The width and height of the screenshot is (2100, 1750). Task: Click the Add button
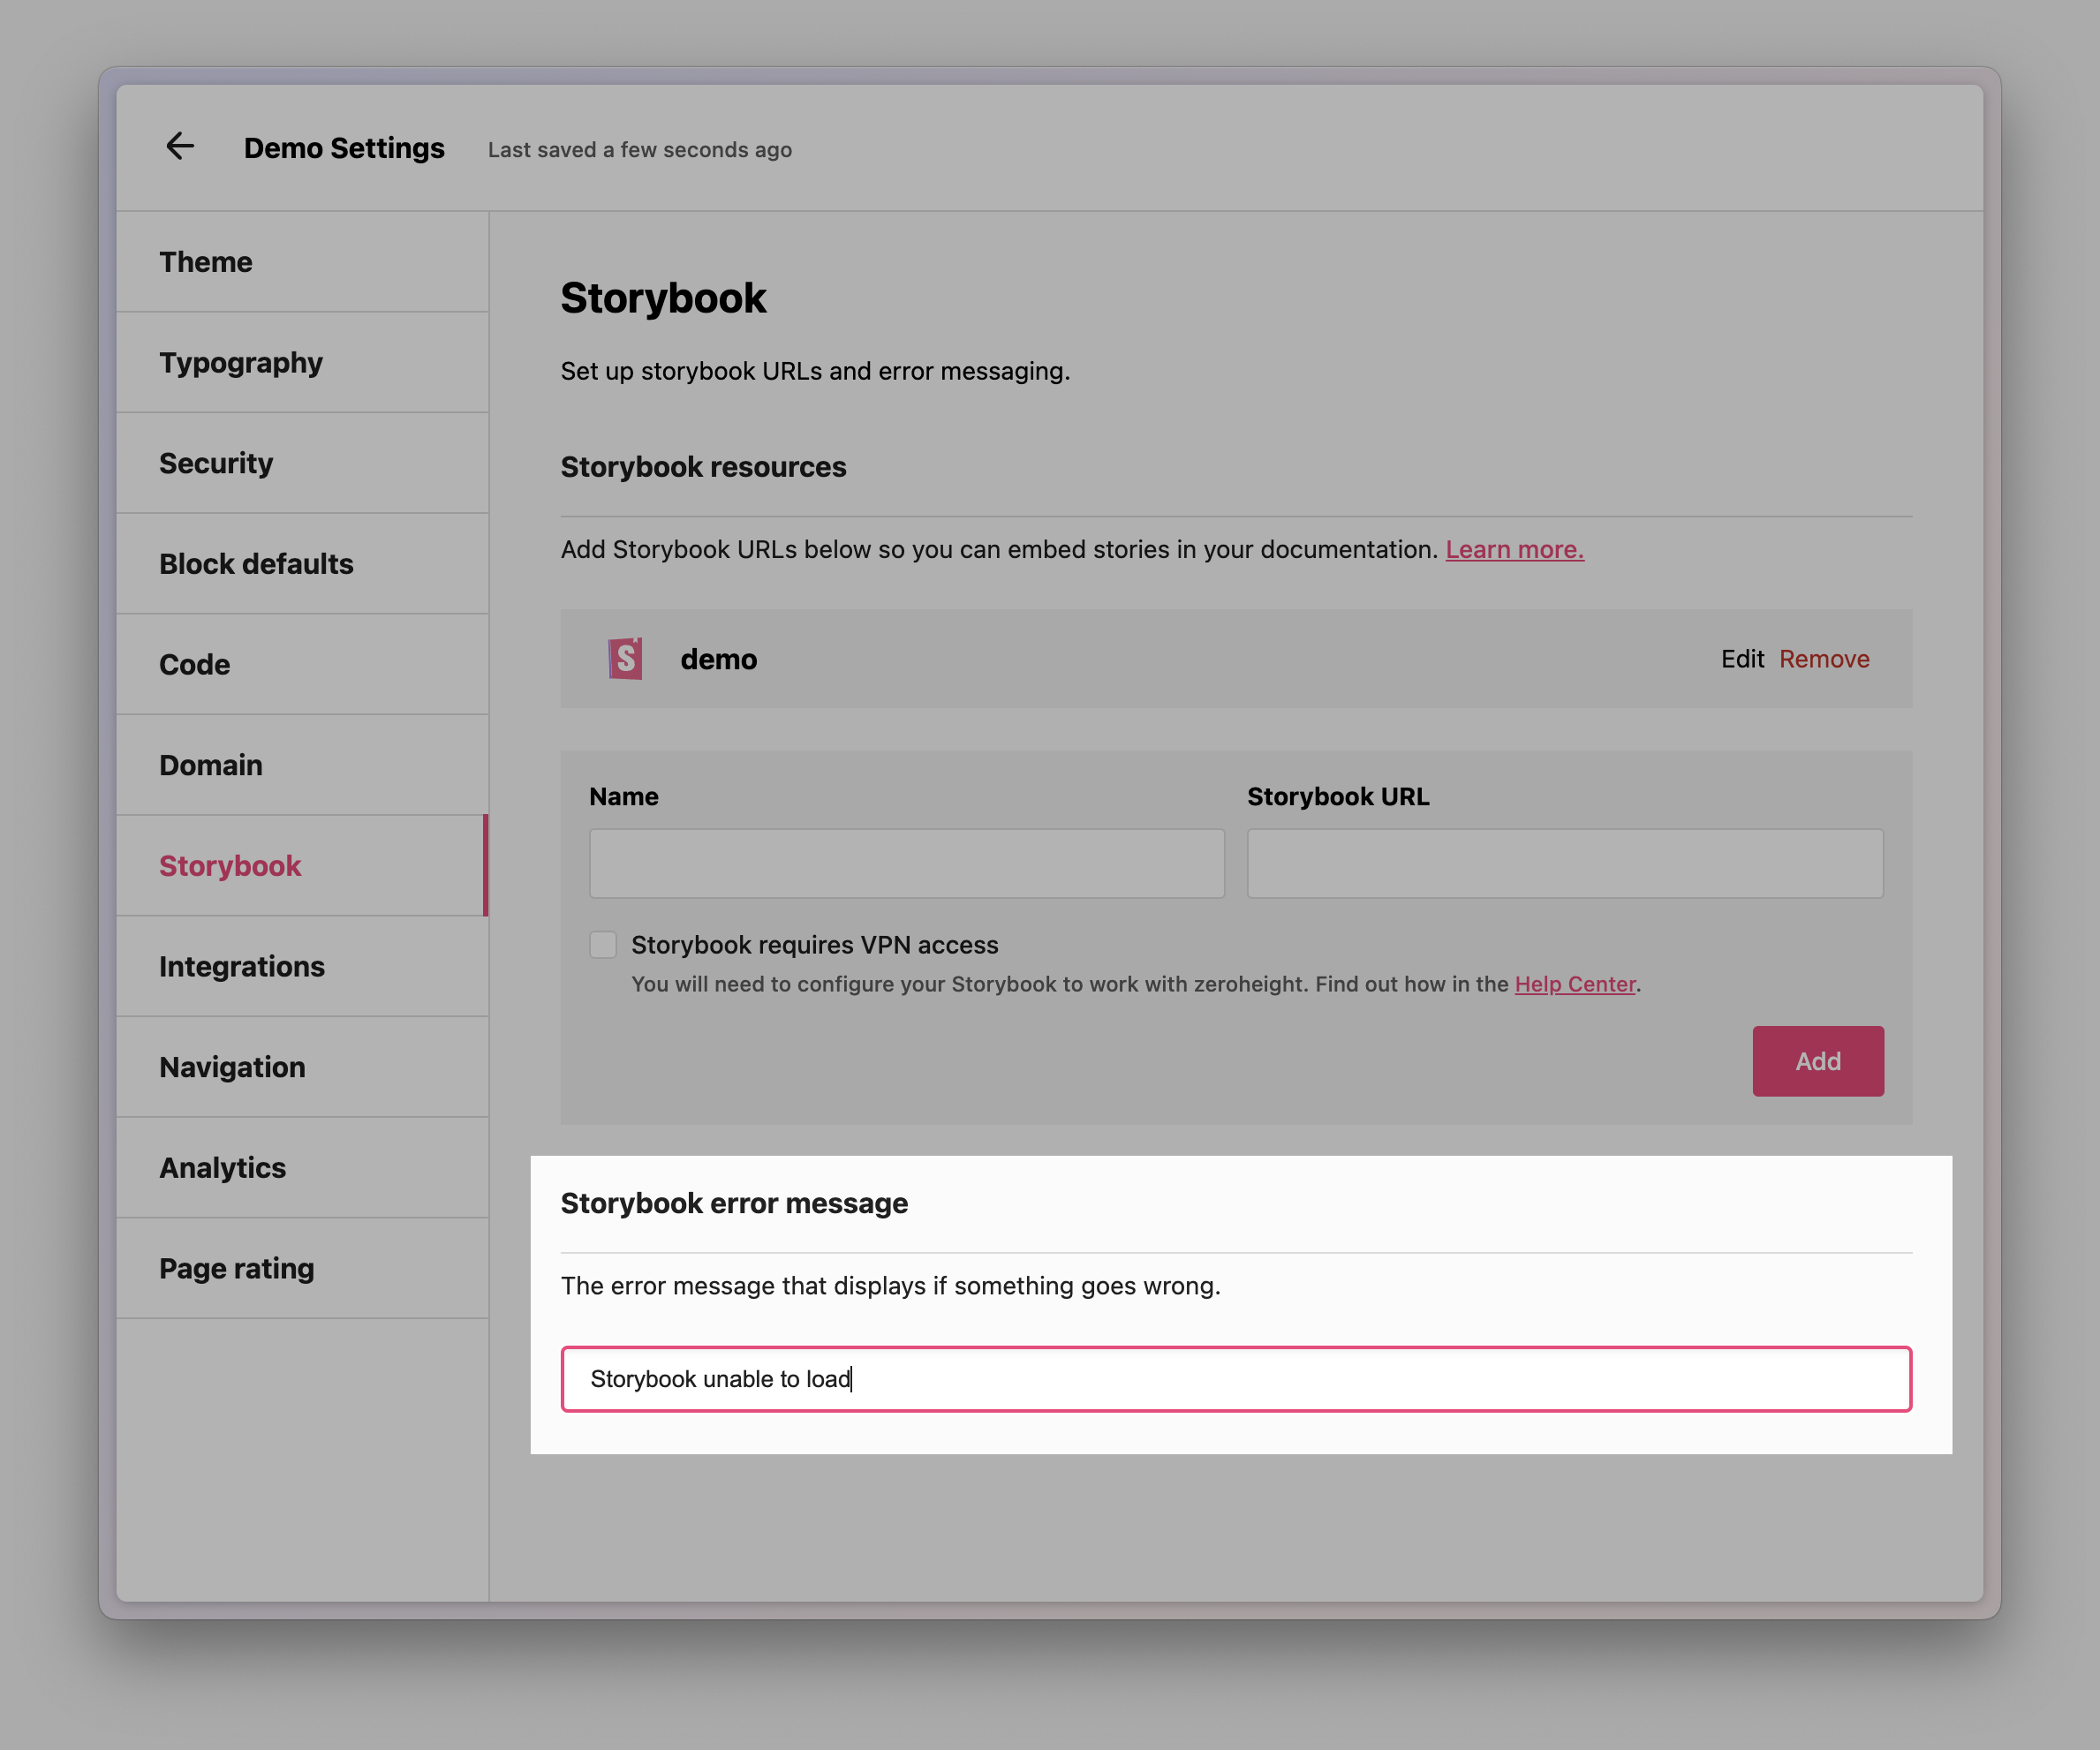coord(1818,1061)
